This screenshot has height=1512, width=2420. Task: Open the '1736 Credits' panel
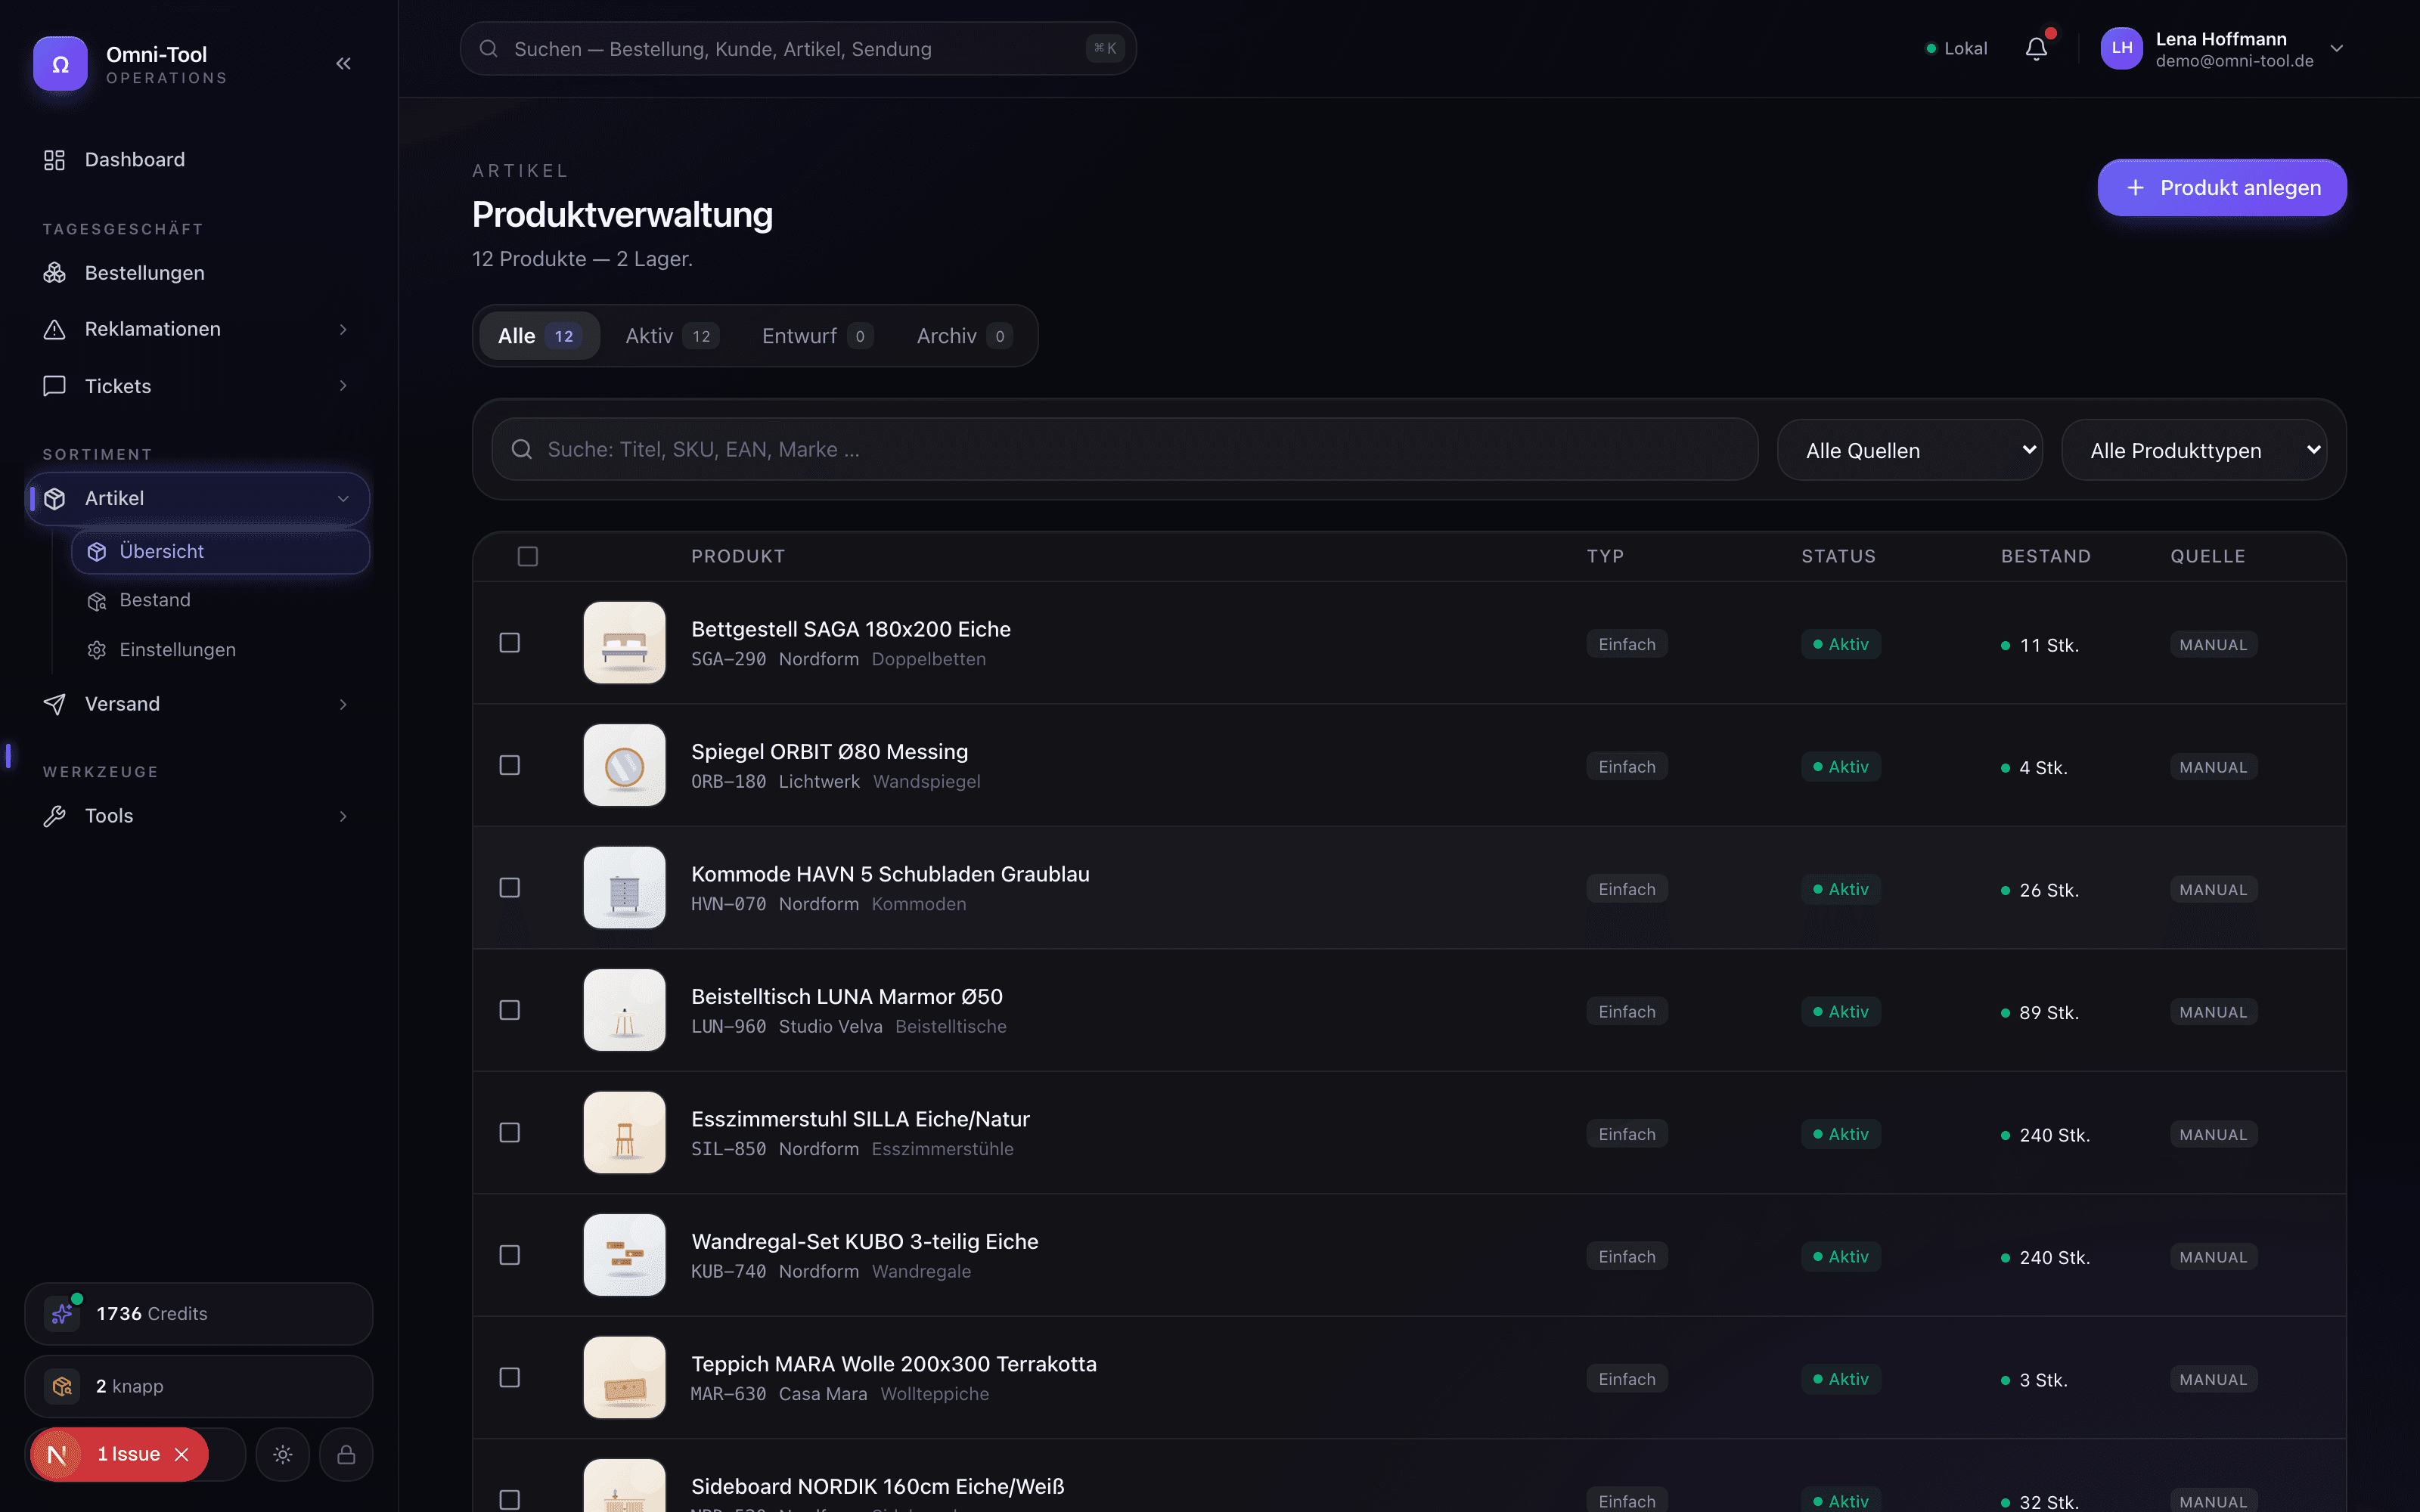pyautogui.click(x=198, y=1313)
